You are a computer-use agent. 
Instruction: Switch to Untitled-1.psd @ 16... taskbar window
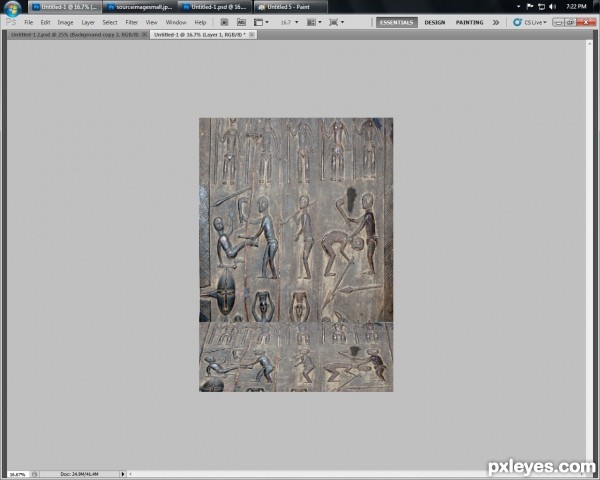click(215, 7)
